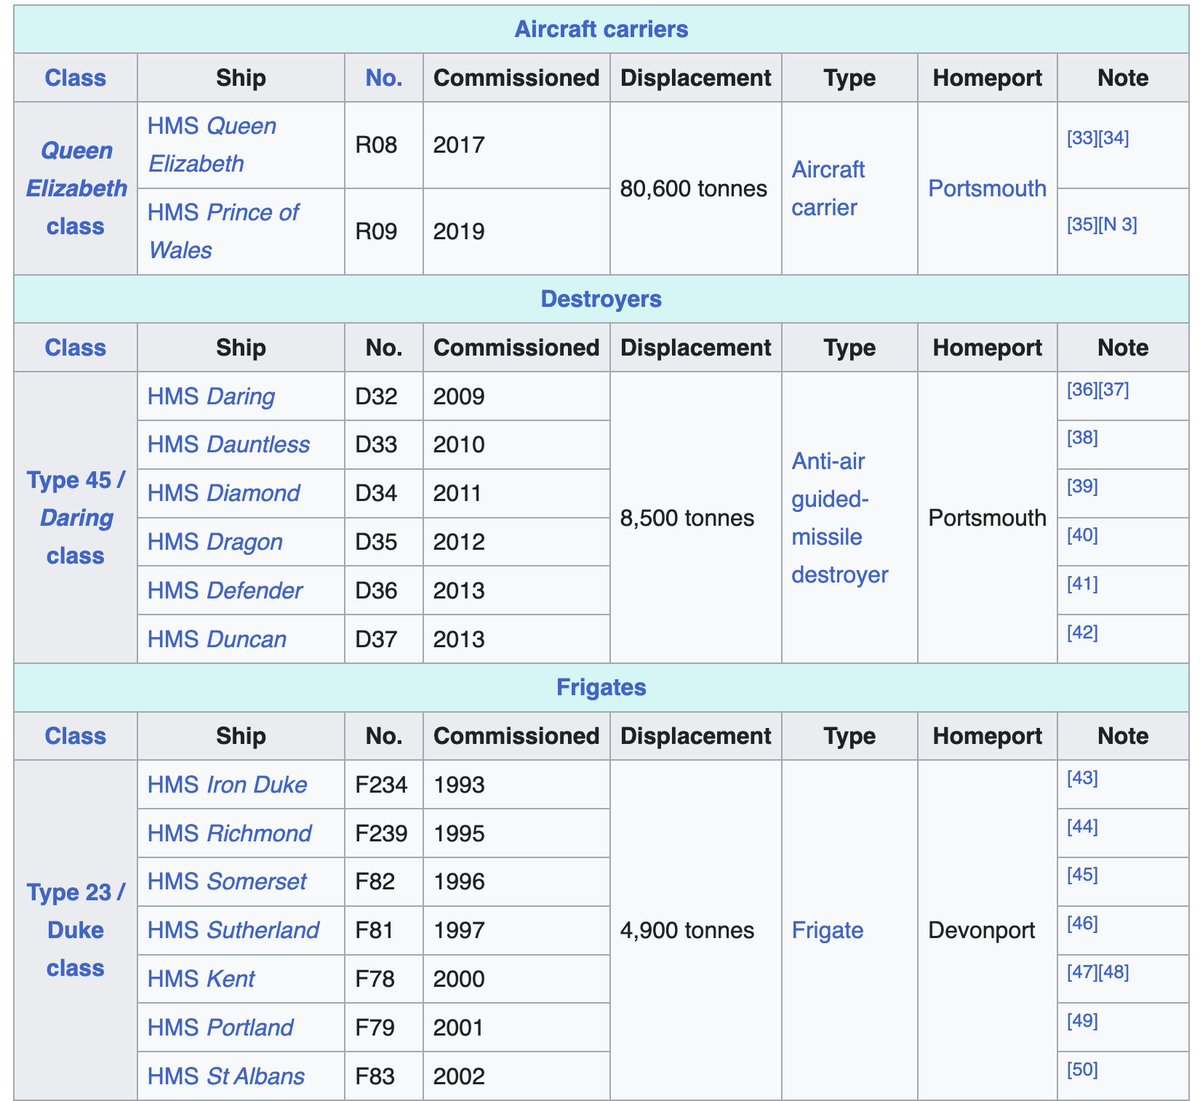Open the HMS Richmond link
Image resolution: width=1200 pixels, height=1101 pixels.
coord(230,833)
